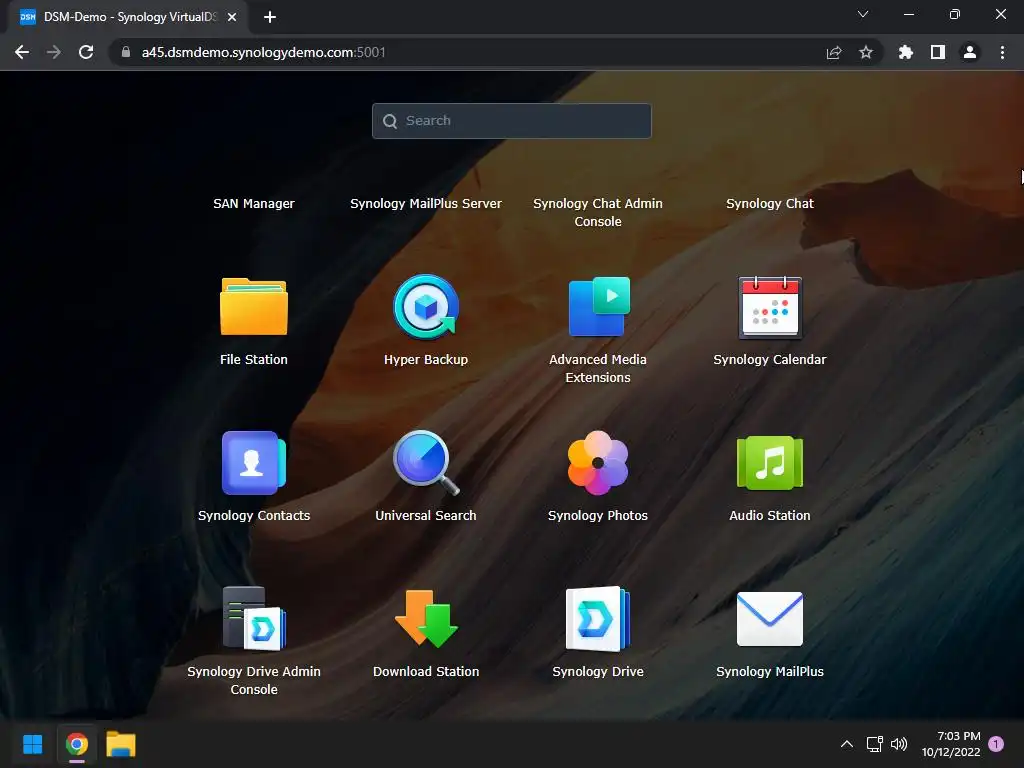Open the Chrome profile menu
This screenshot has height=768, width=1024.
pyautogui.click(x=970, y=52)
